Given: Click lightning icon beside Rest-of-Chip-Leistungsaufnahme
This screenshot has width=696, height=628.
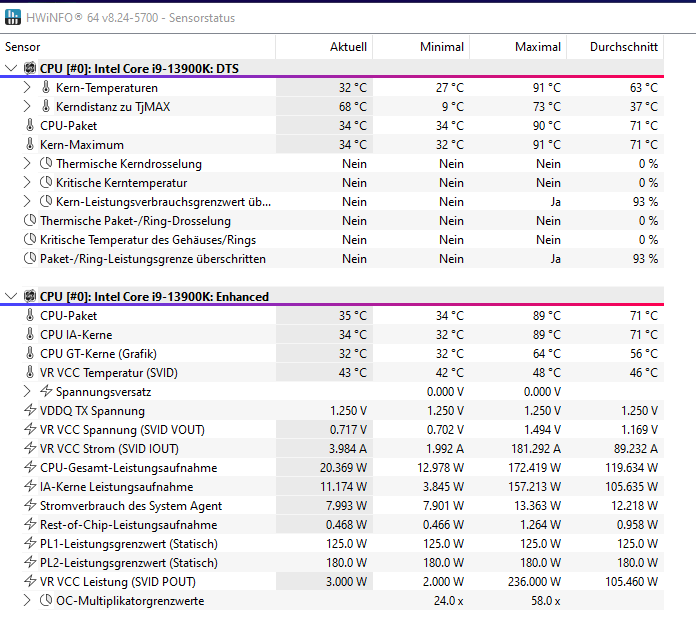Looking at the screenshot, I should point(30,524).
